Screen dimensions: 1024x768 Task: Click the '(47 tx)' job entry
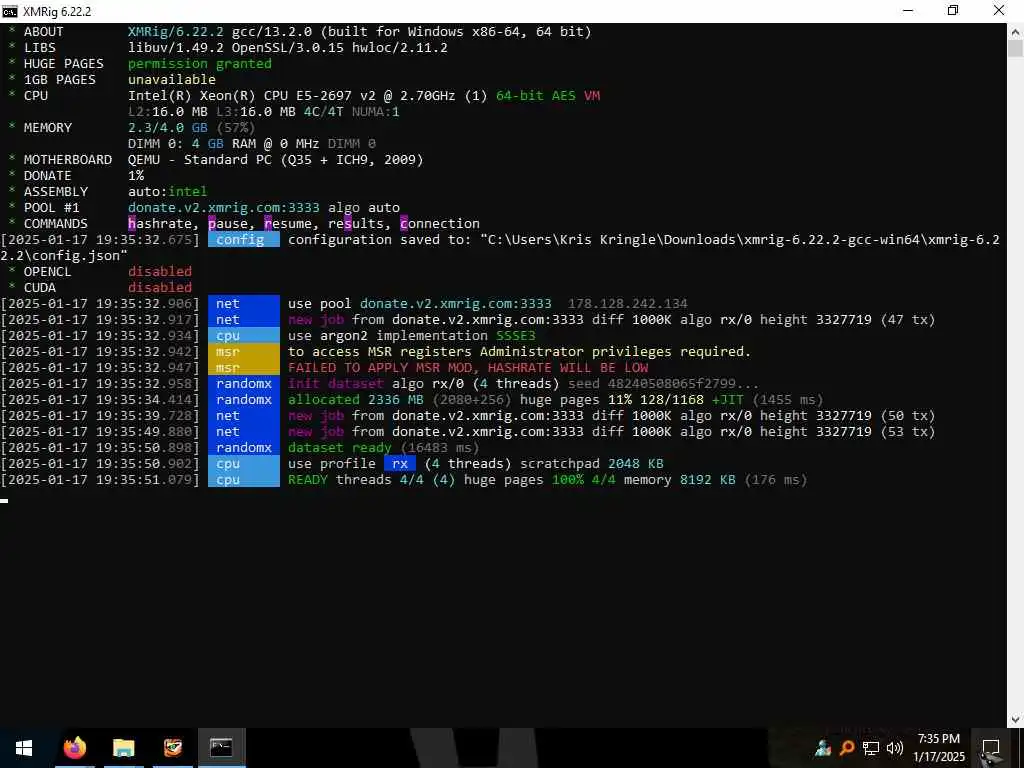(908, 319)
